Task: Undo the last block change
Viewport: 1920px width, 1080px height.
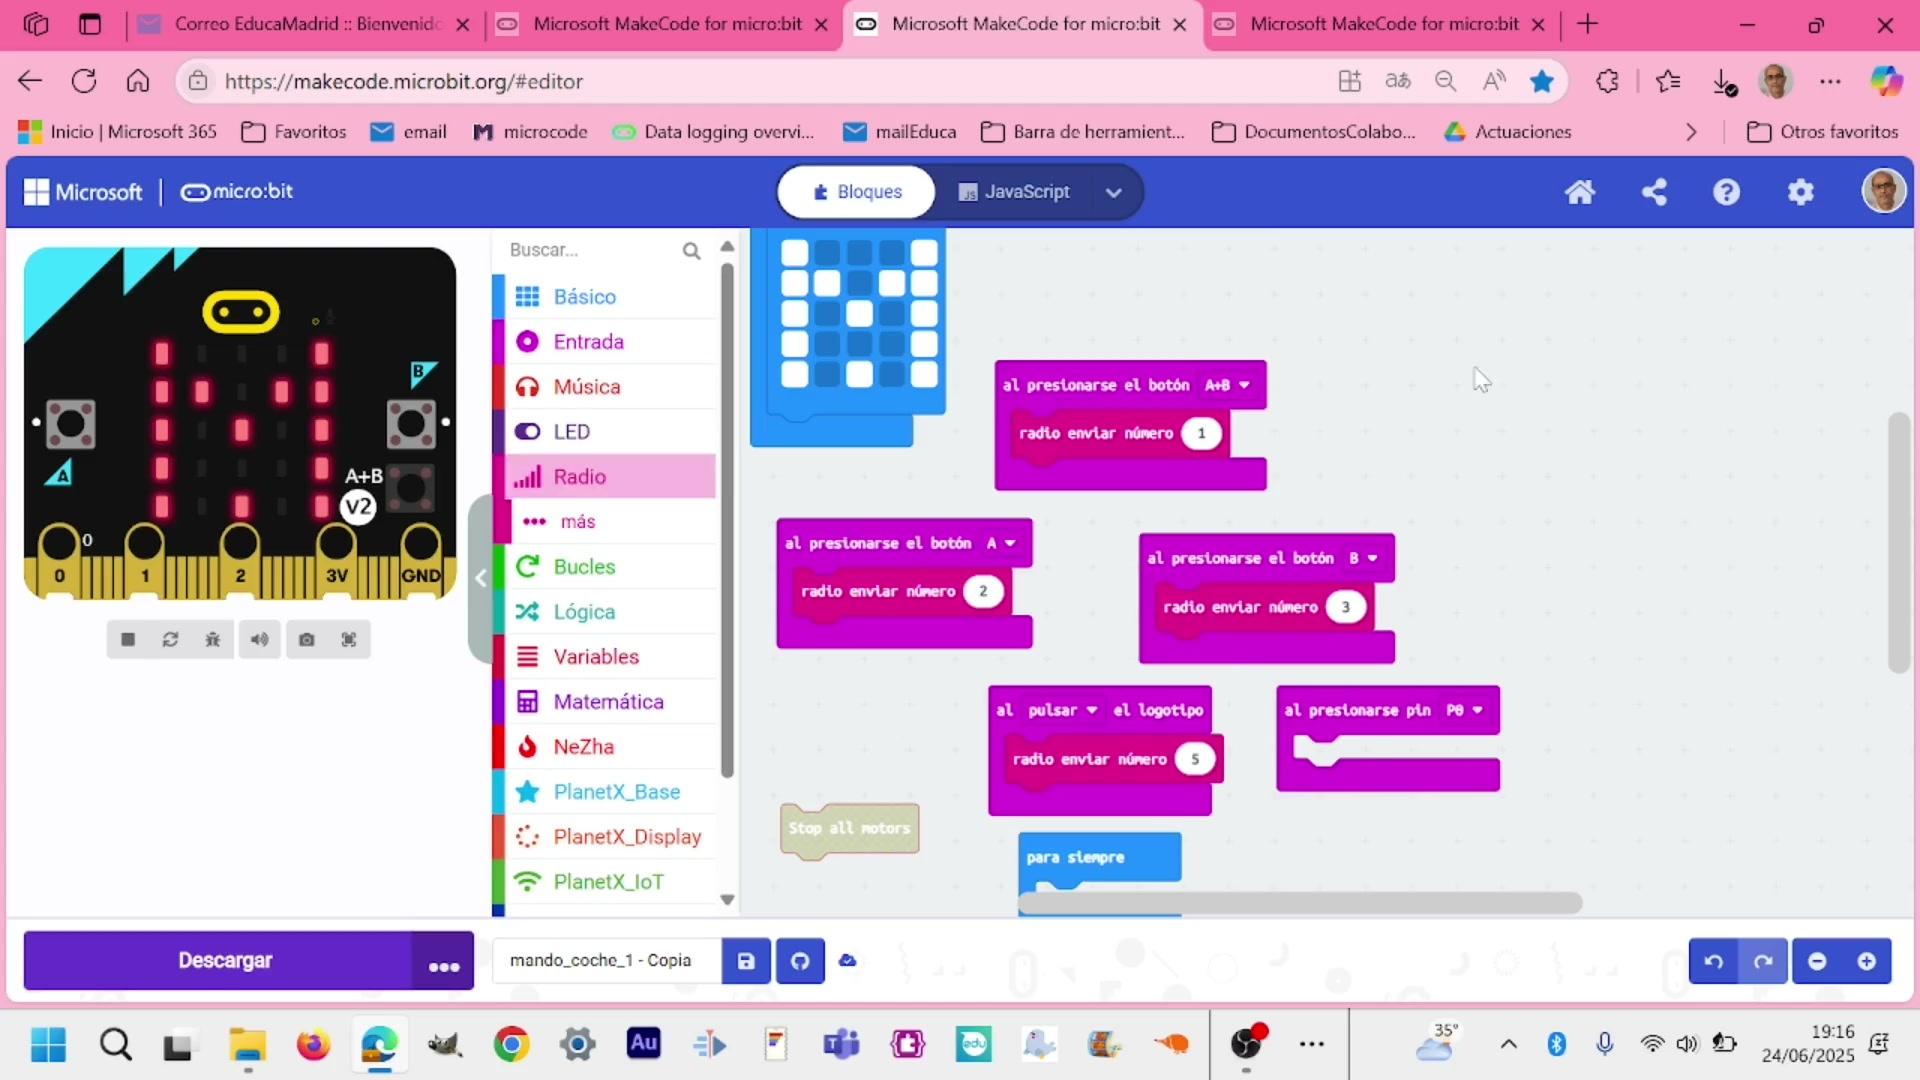Action: pos(1713,961)
